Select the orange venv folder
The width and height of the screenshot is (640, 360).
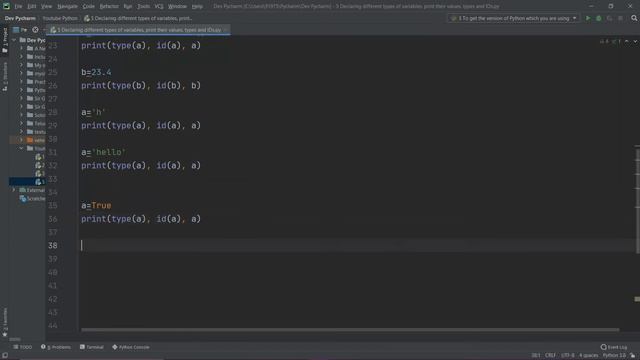pos(36,140)
